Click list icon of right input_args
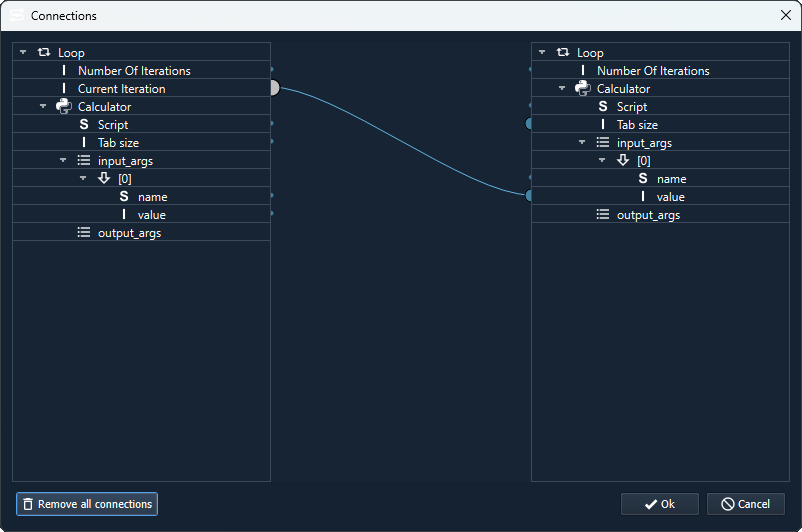This screenshot has width=802, height=532. pyautogui.click(x=603, y=142)
